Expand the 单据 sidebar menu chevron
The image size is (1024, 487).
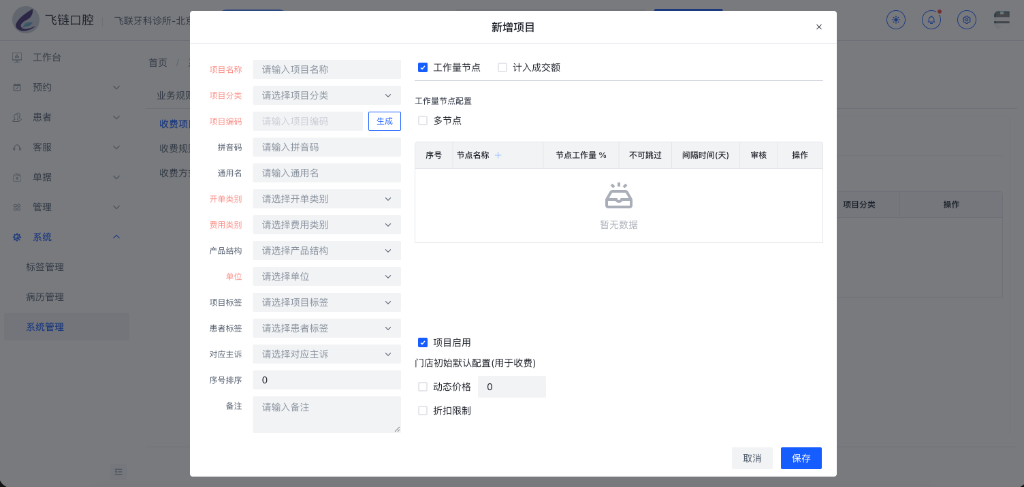(116, 178)
